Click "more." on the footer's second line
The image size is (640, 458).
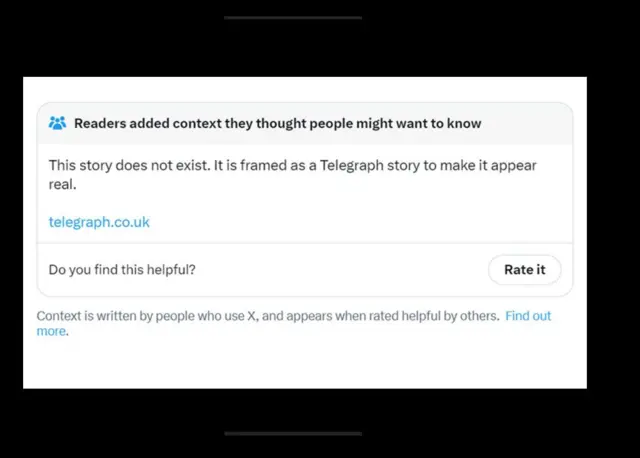[x=52, y=331]
